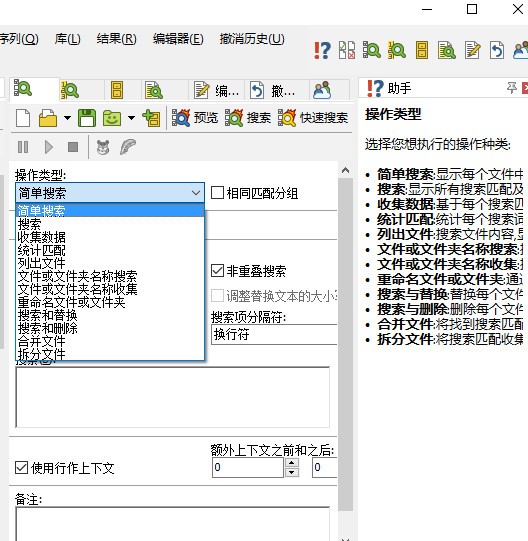This screenshot has height=541, width=528.
Task: Click inside the 备注 notes box
Action: click(x=173, y=524)
